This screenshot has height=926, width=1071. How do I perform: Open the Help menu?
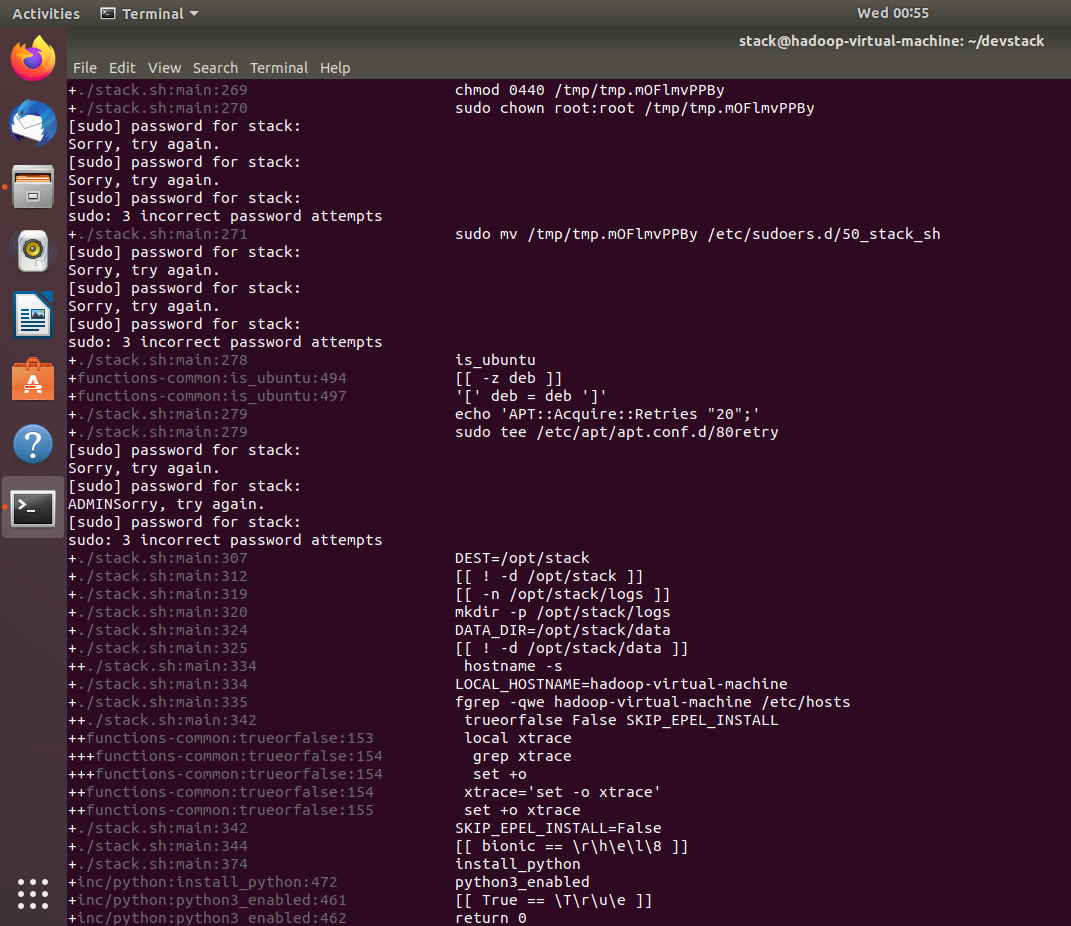click(335, 68)
